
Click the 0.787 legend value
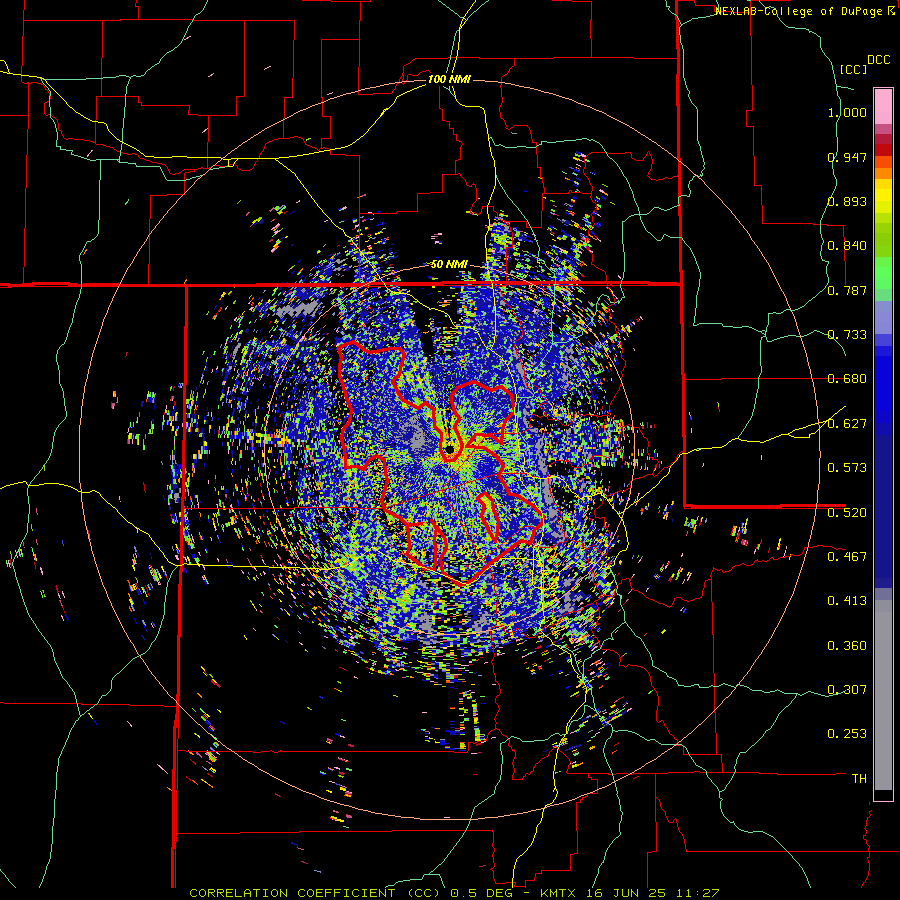coord(847,290)
